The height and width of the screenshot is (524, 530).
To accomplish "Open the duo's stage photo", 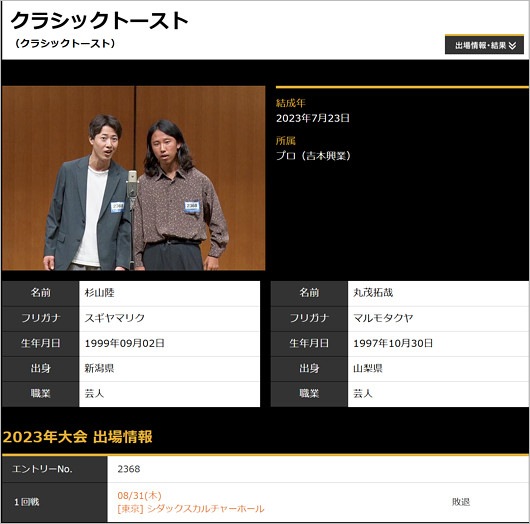I will pos(134,178).
